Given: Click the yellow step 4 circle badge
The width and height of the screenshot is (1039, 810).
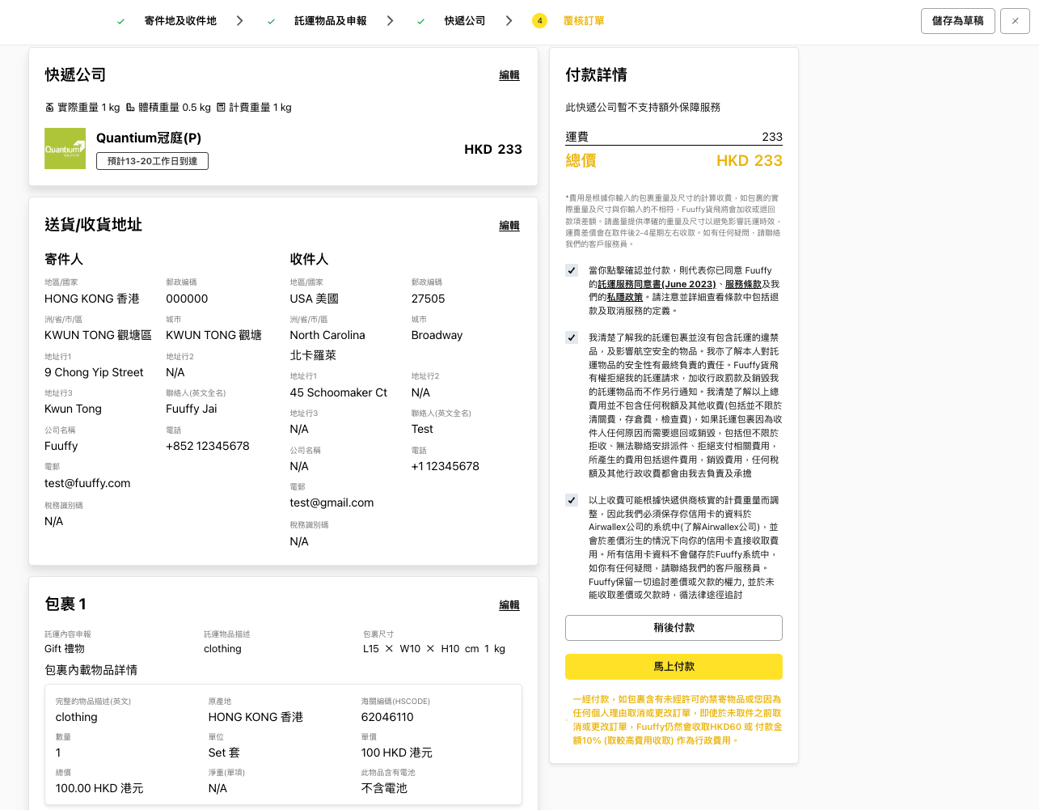Looking at the screenshot, I should tap(540, 21).
